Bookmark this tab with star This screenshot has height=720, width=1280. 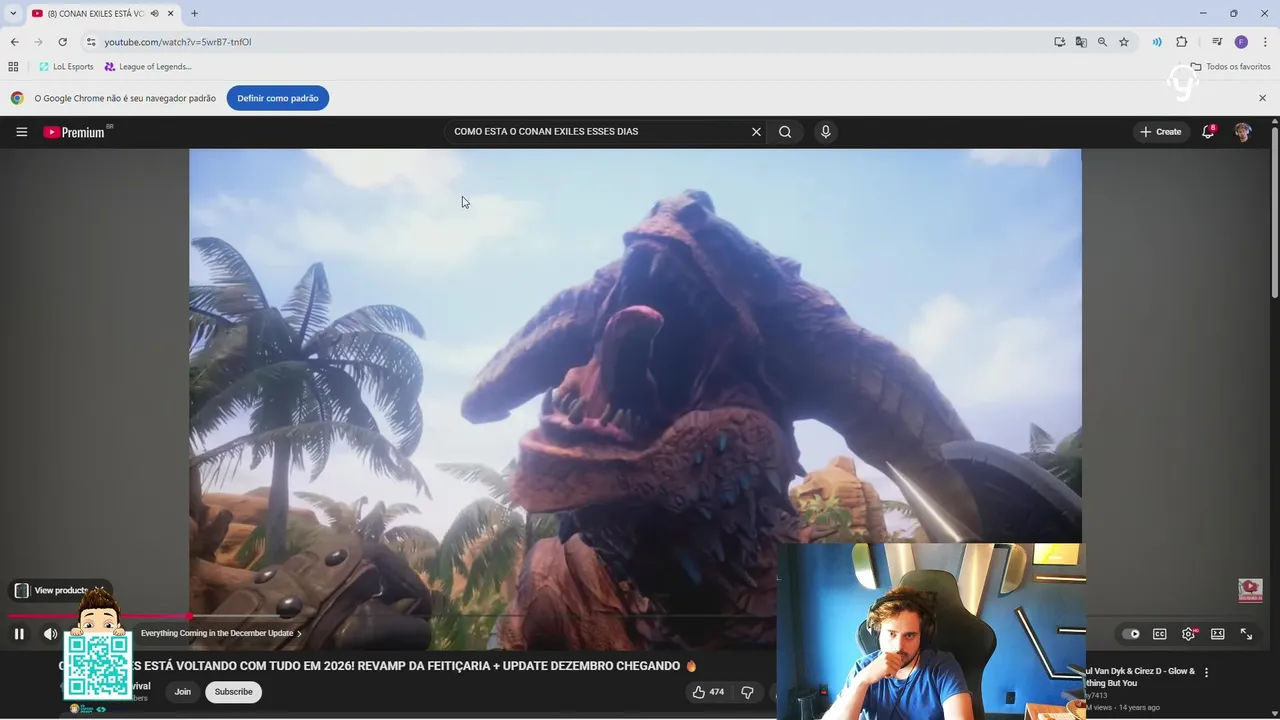[x=1124, y=42]
